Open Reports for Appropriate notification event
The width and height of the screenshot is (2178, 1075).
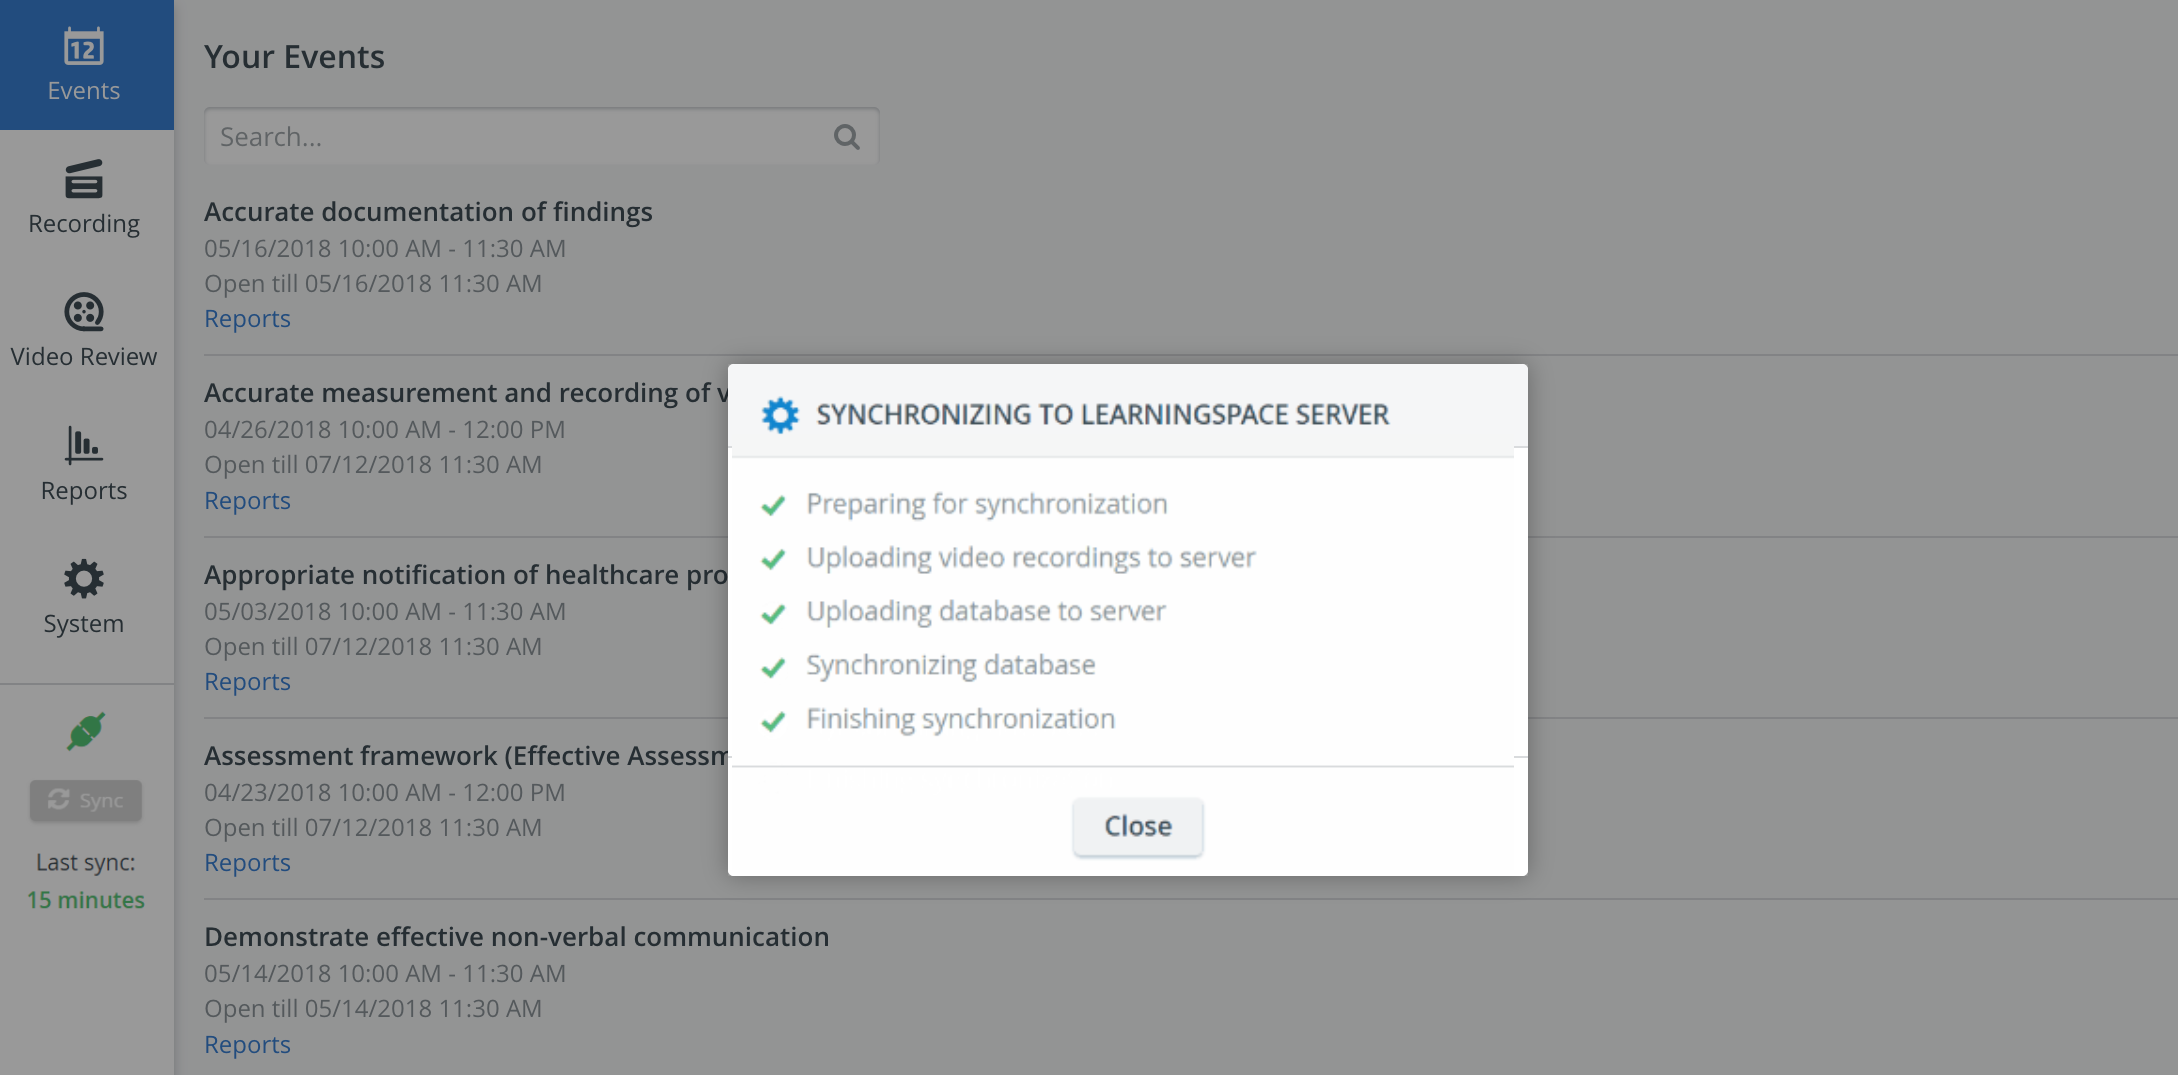click(x=247, y=681)
